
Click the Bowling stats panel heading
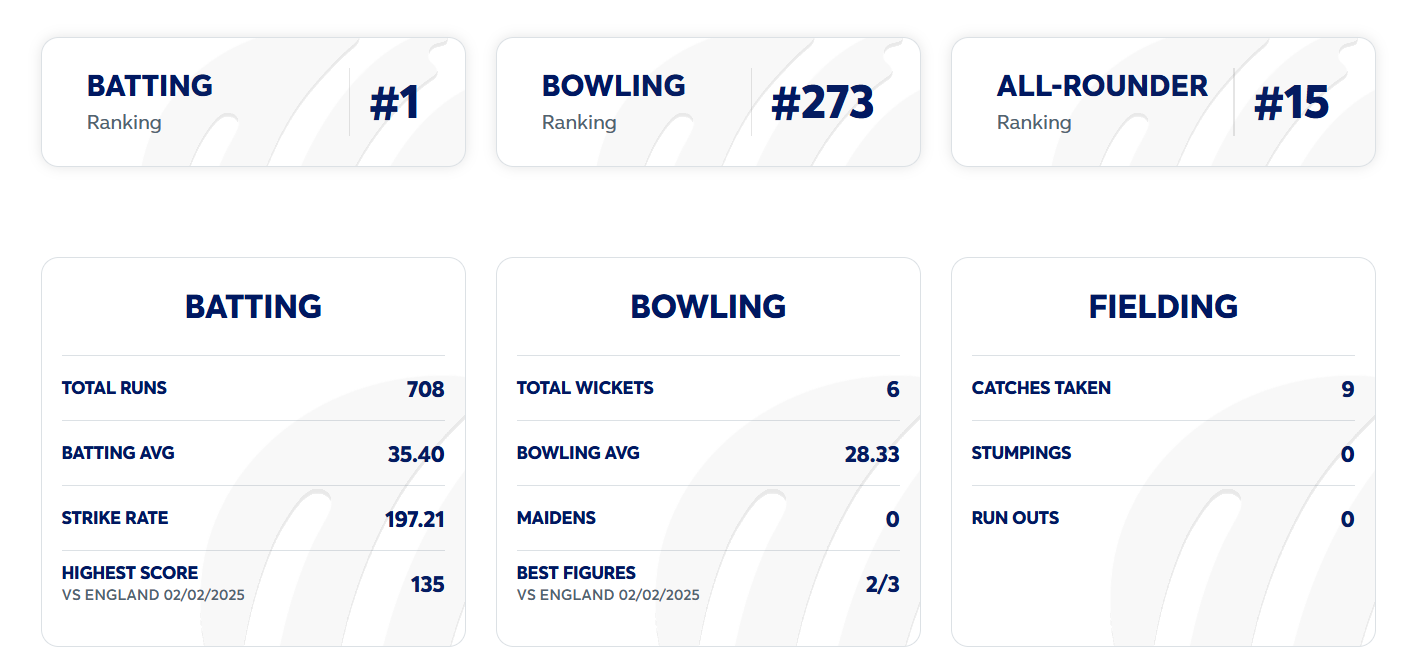point(708,306)
